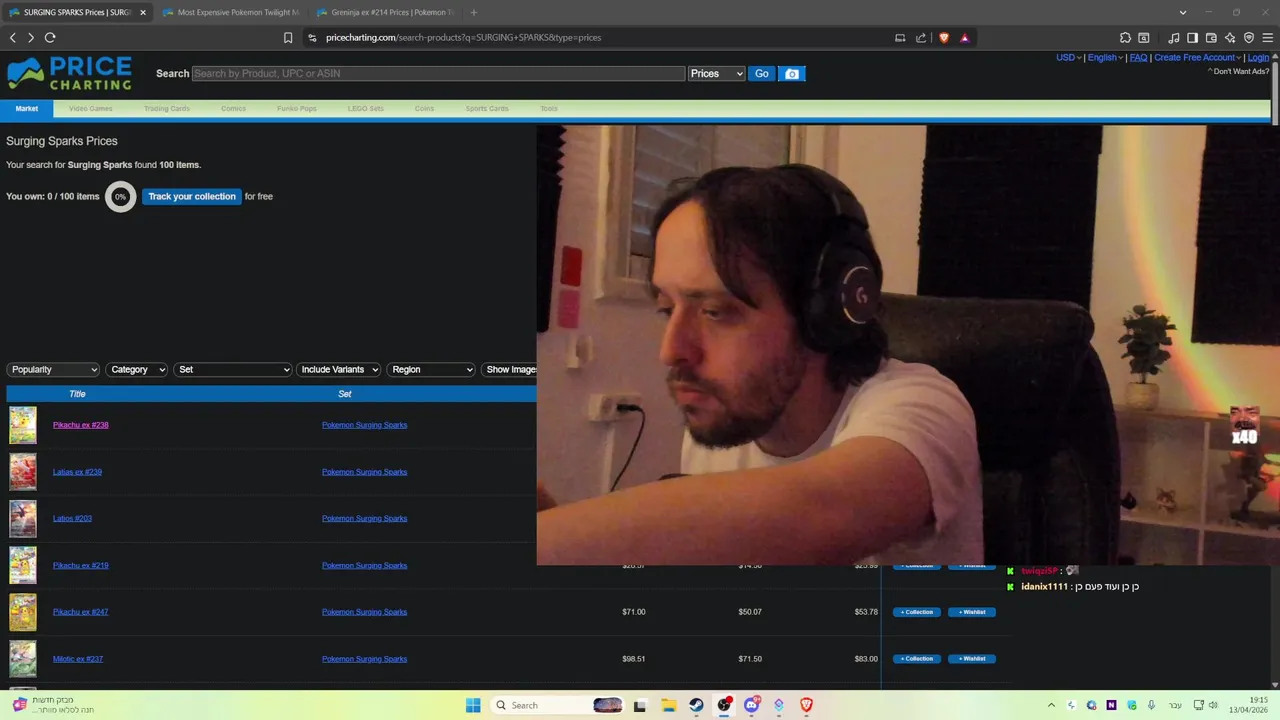Viewport: 1280px width, 720px height.
Task: Go back to the previous page
Action: coord(13,37)
